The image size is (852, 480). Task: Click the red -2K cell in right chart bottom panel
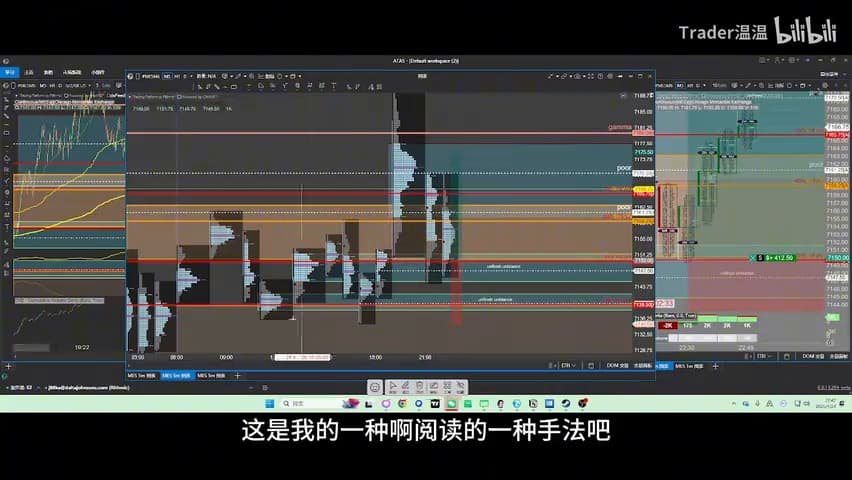pyautogui.click(x=667, y=326)
